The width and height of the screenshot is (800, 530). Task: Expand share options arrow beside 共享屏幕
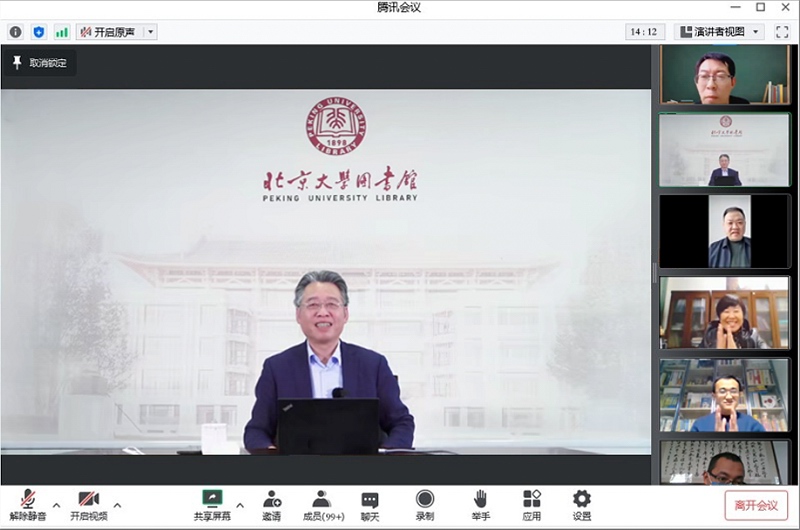click(240, 505)
